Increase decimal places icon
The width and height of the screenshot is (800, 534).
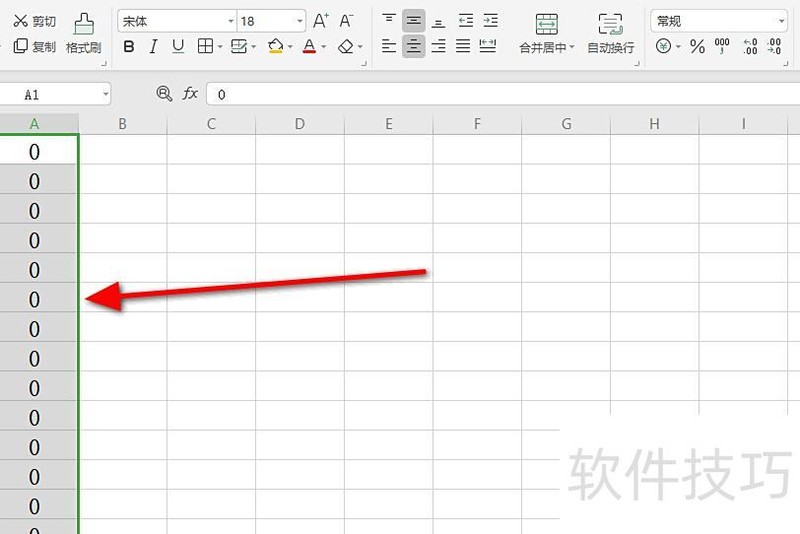(x=750, y=46)
